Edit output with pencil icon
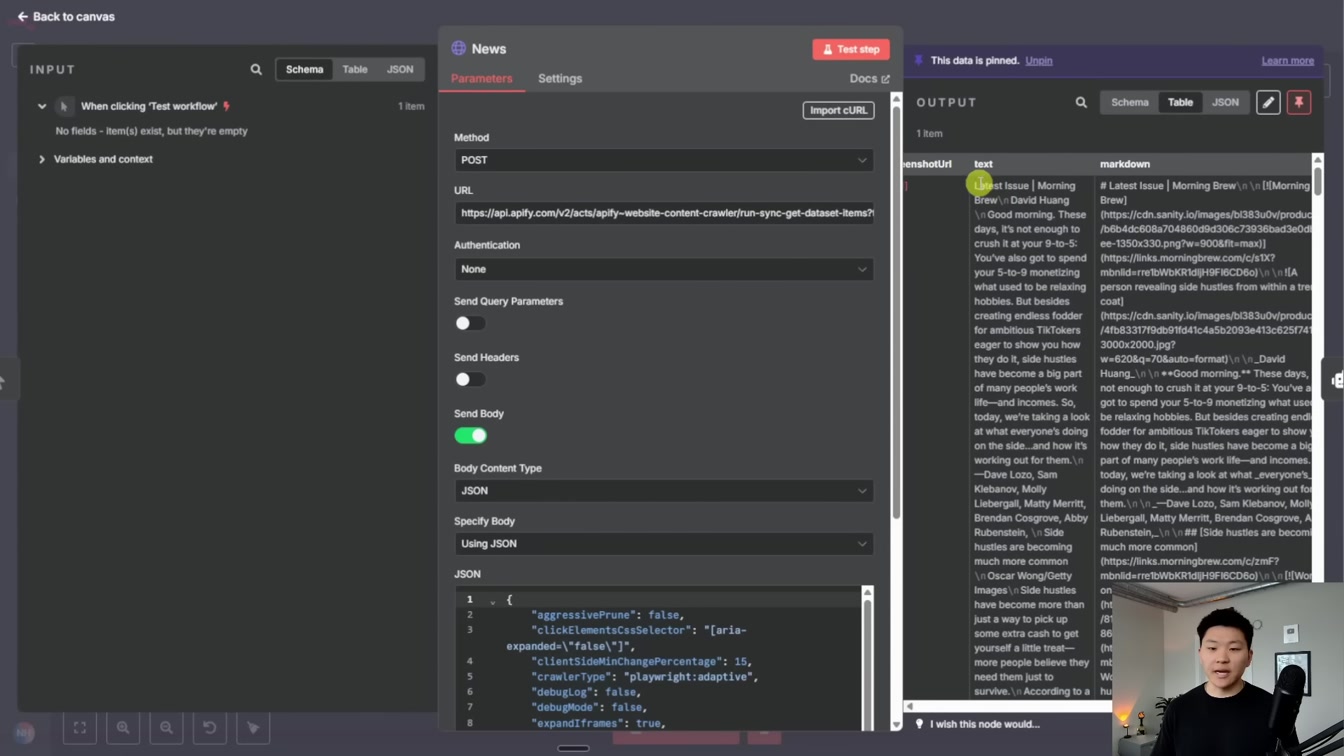The height and width of the screenshot is (756, 1344). point(1268,102)
